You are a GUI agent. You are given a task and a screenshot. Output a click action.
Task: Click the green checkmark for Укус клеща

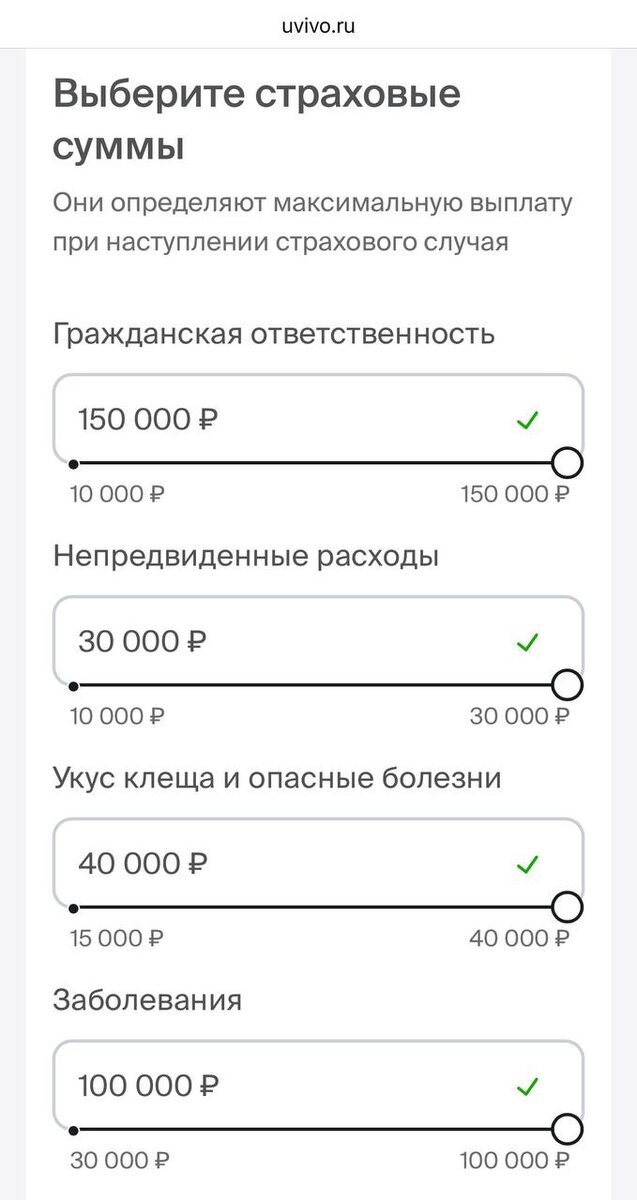point(529,864)
